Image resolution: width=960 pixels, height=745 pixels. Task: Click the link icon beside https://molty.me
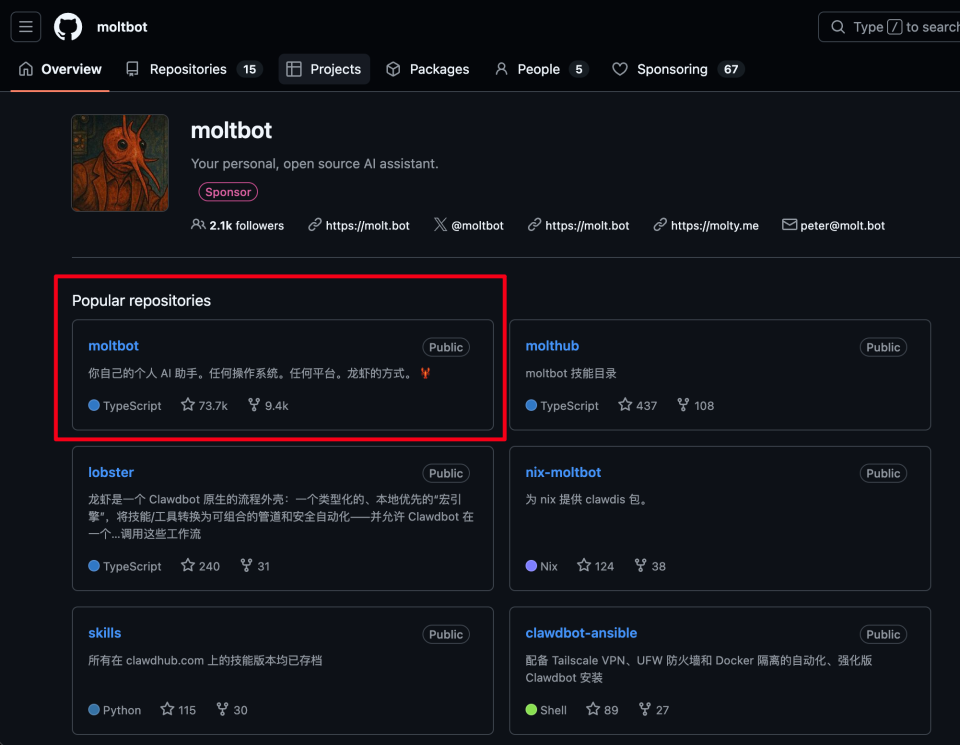(659, 225)
